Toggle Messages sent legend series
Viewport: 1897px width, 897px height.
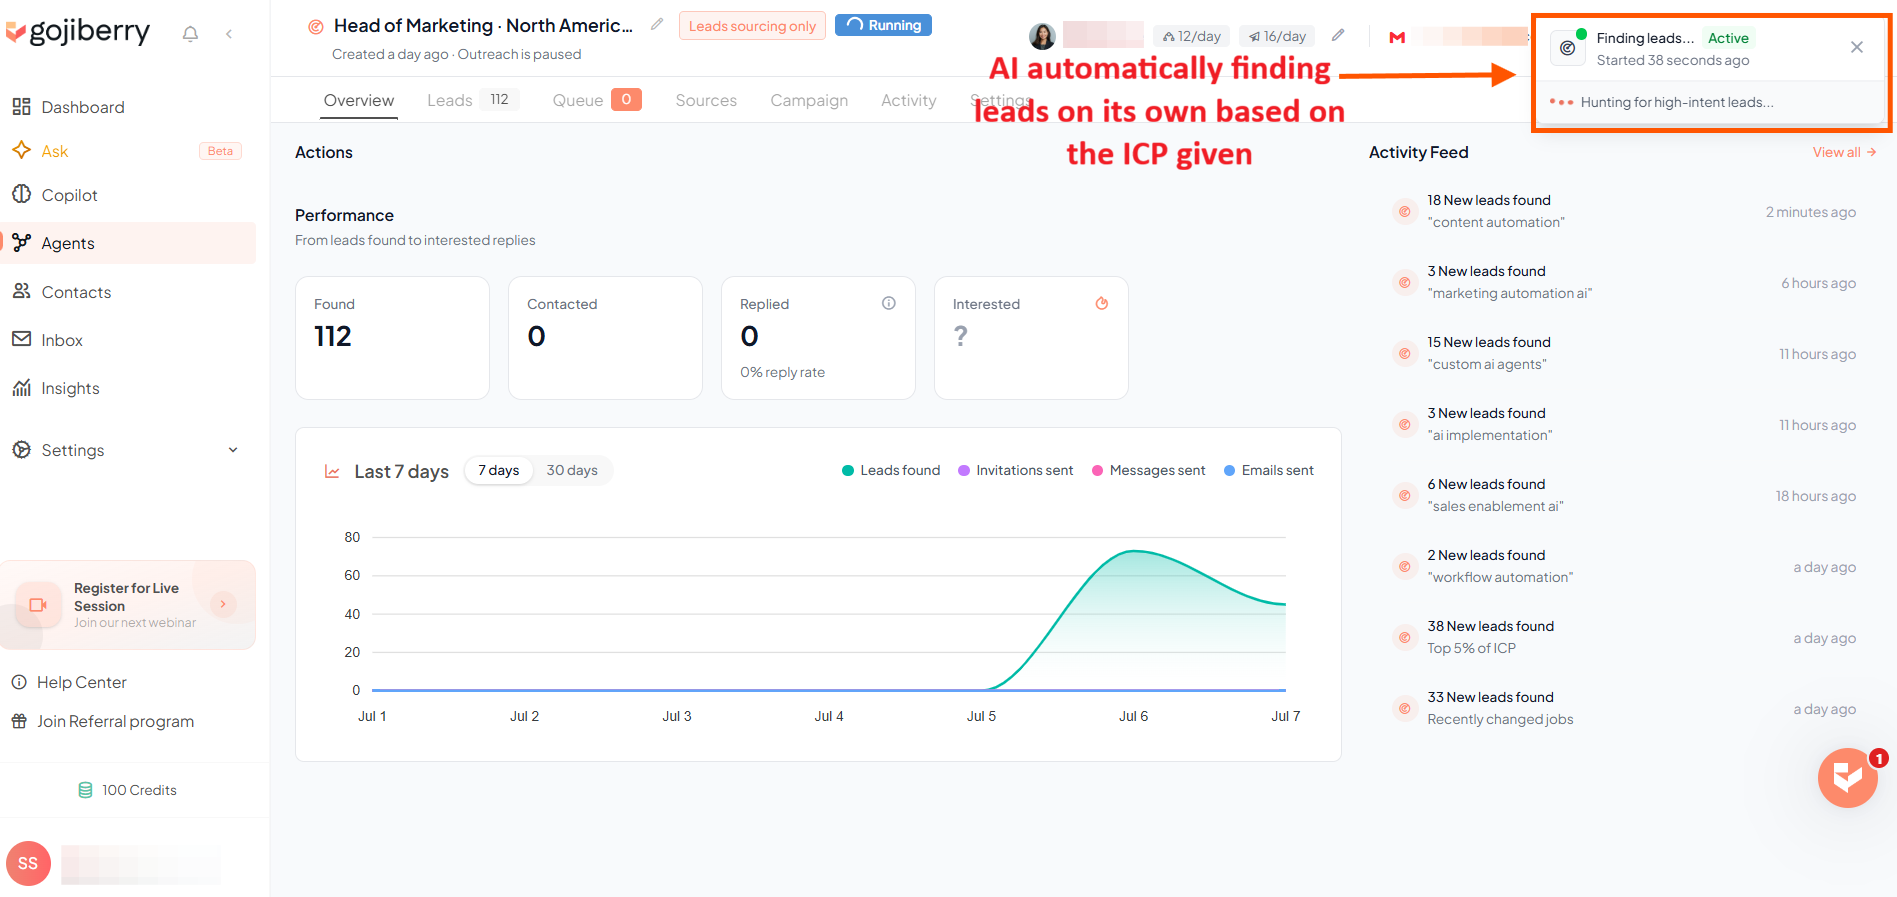(1148, 470)
